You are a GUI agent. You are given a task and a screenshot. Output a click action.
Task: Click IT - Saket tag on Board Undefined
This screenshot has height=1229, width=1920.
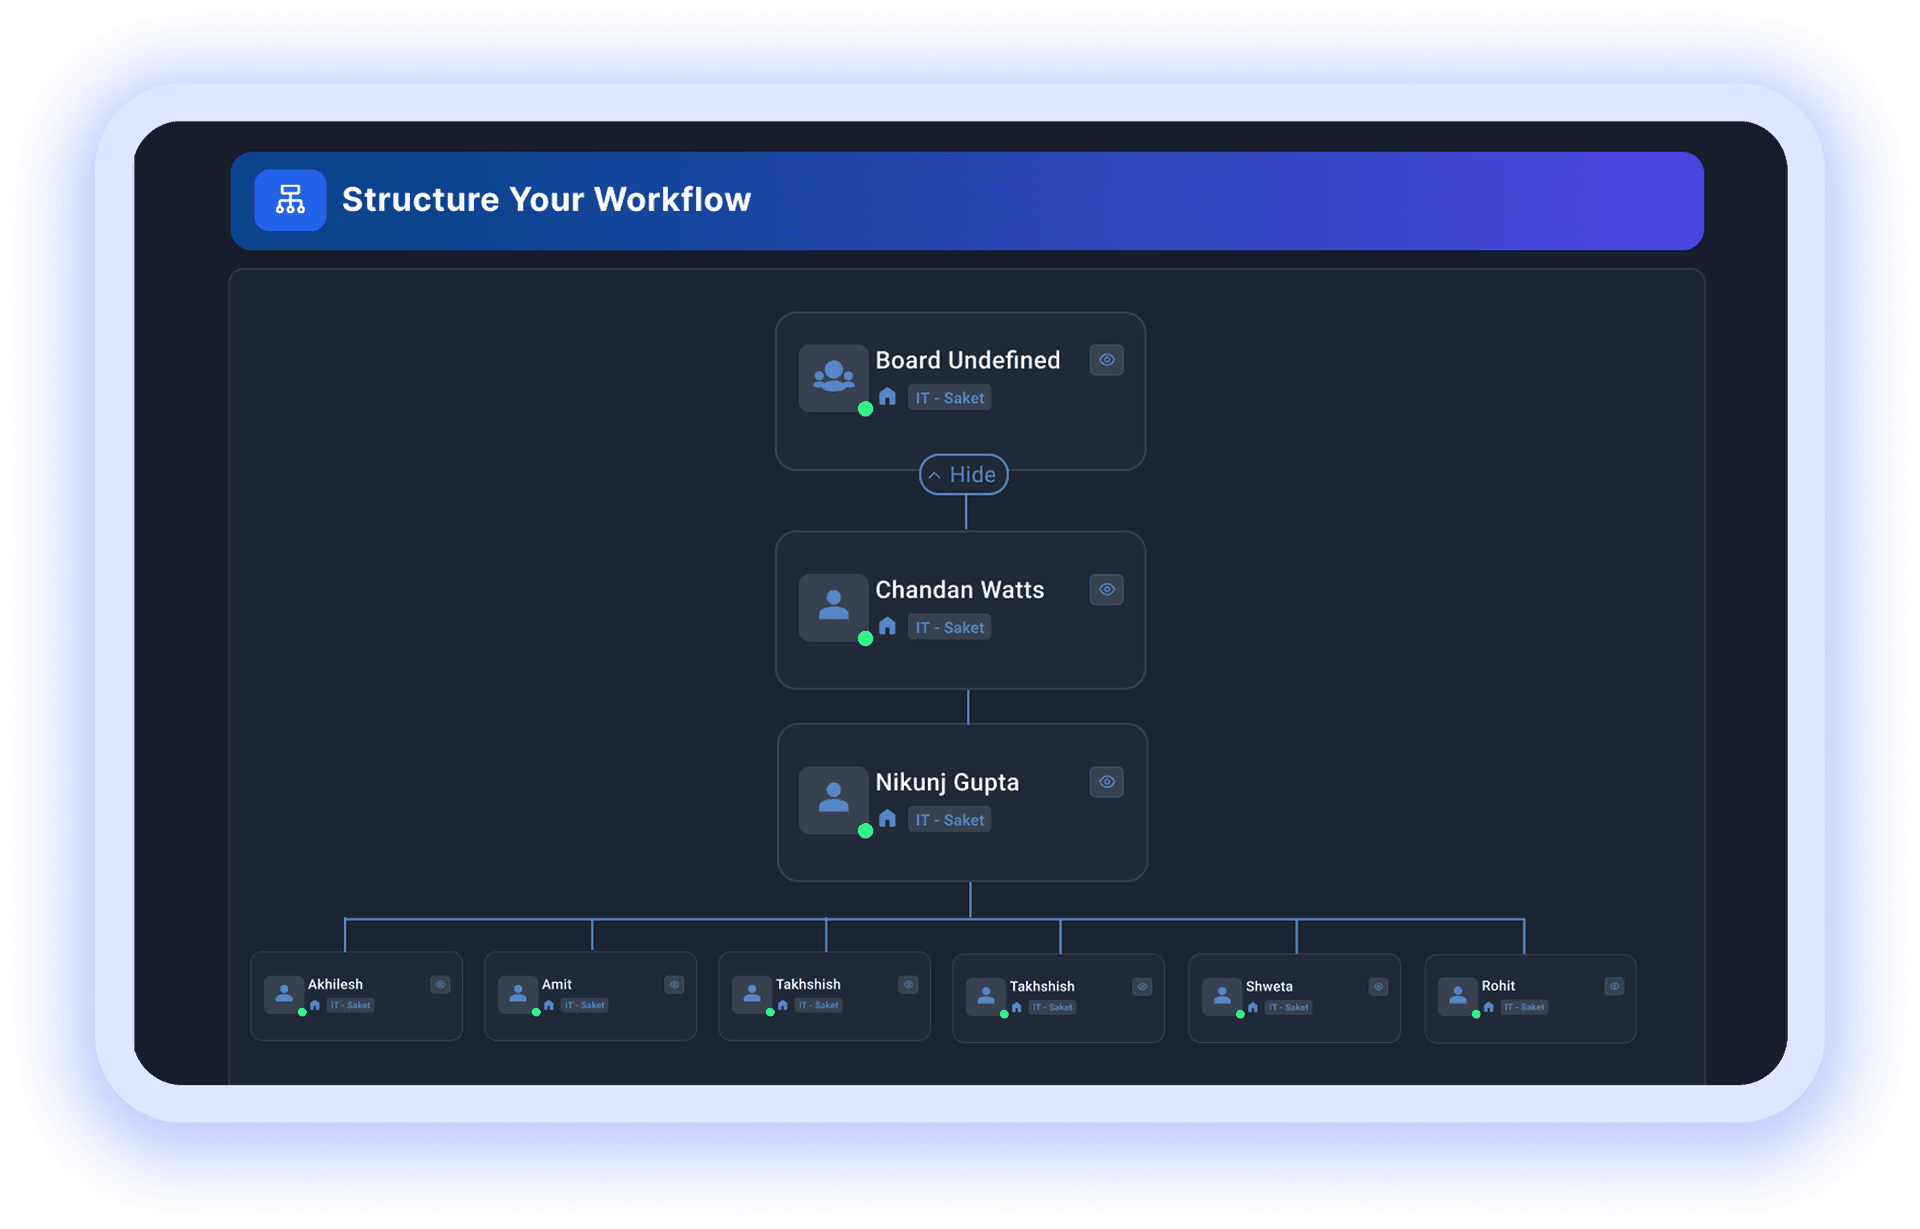point(949,398)
